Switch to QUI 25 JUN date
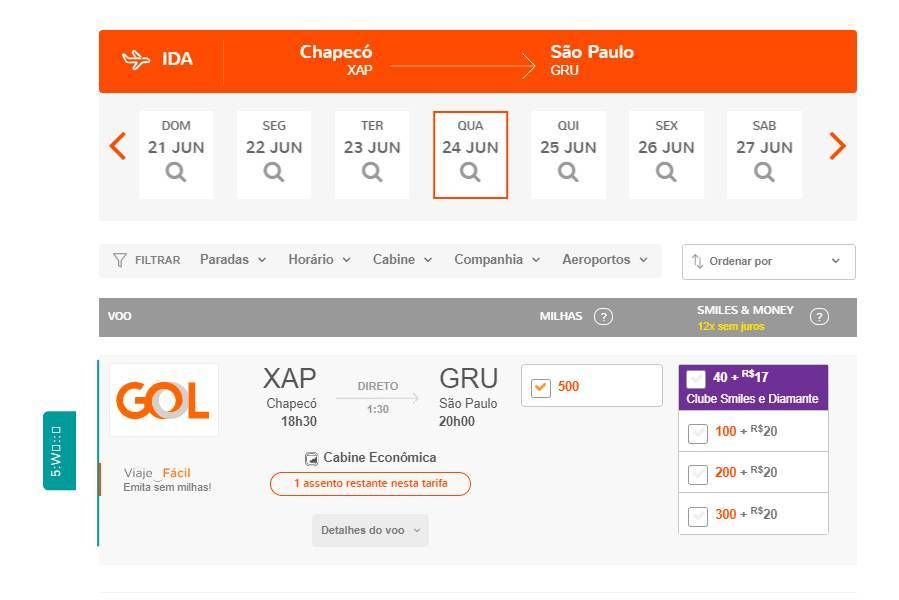 tap(568, 155)
